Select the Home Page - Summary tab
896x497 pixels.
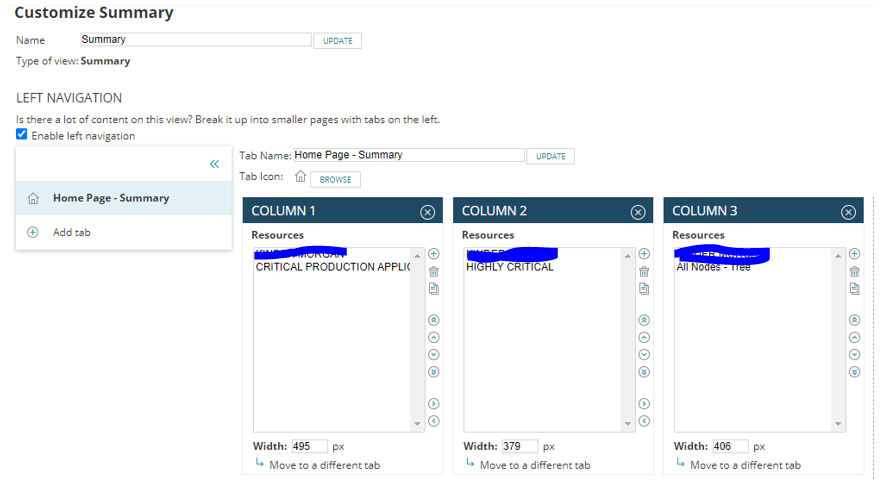[123, 198]
